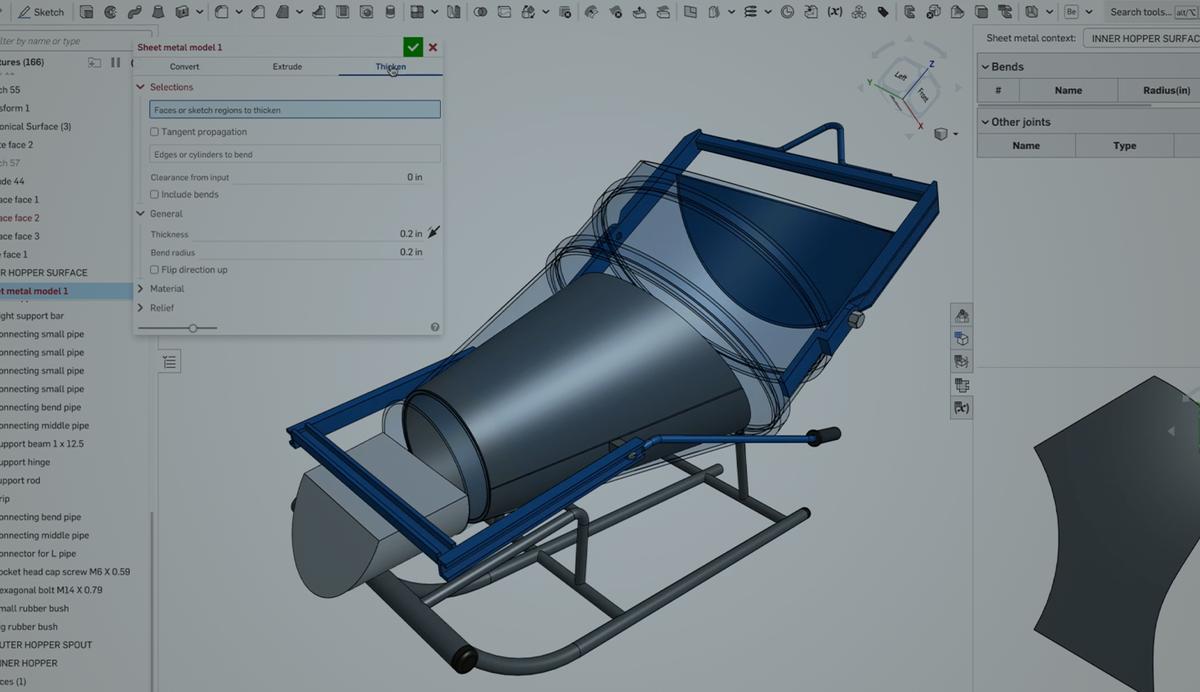
Task: Expand the Relief section
Action: (142, 308)
